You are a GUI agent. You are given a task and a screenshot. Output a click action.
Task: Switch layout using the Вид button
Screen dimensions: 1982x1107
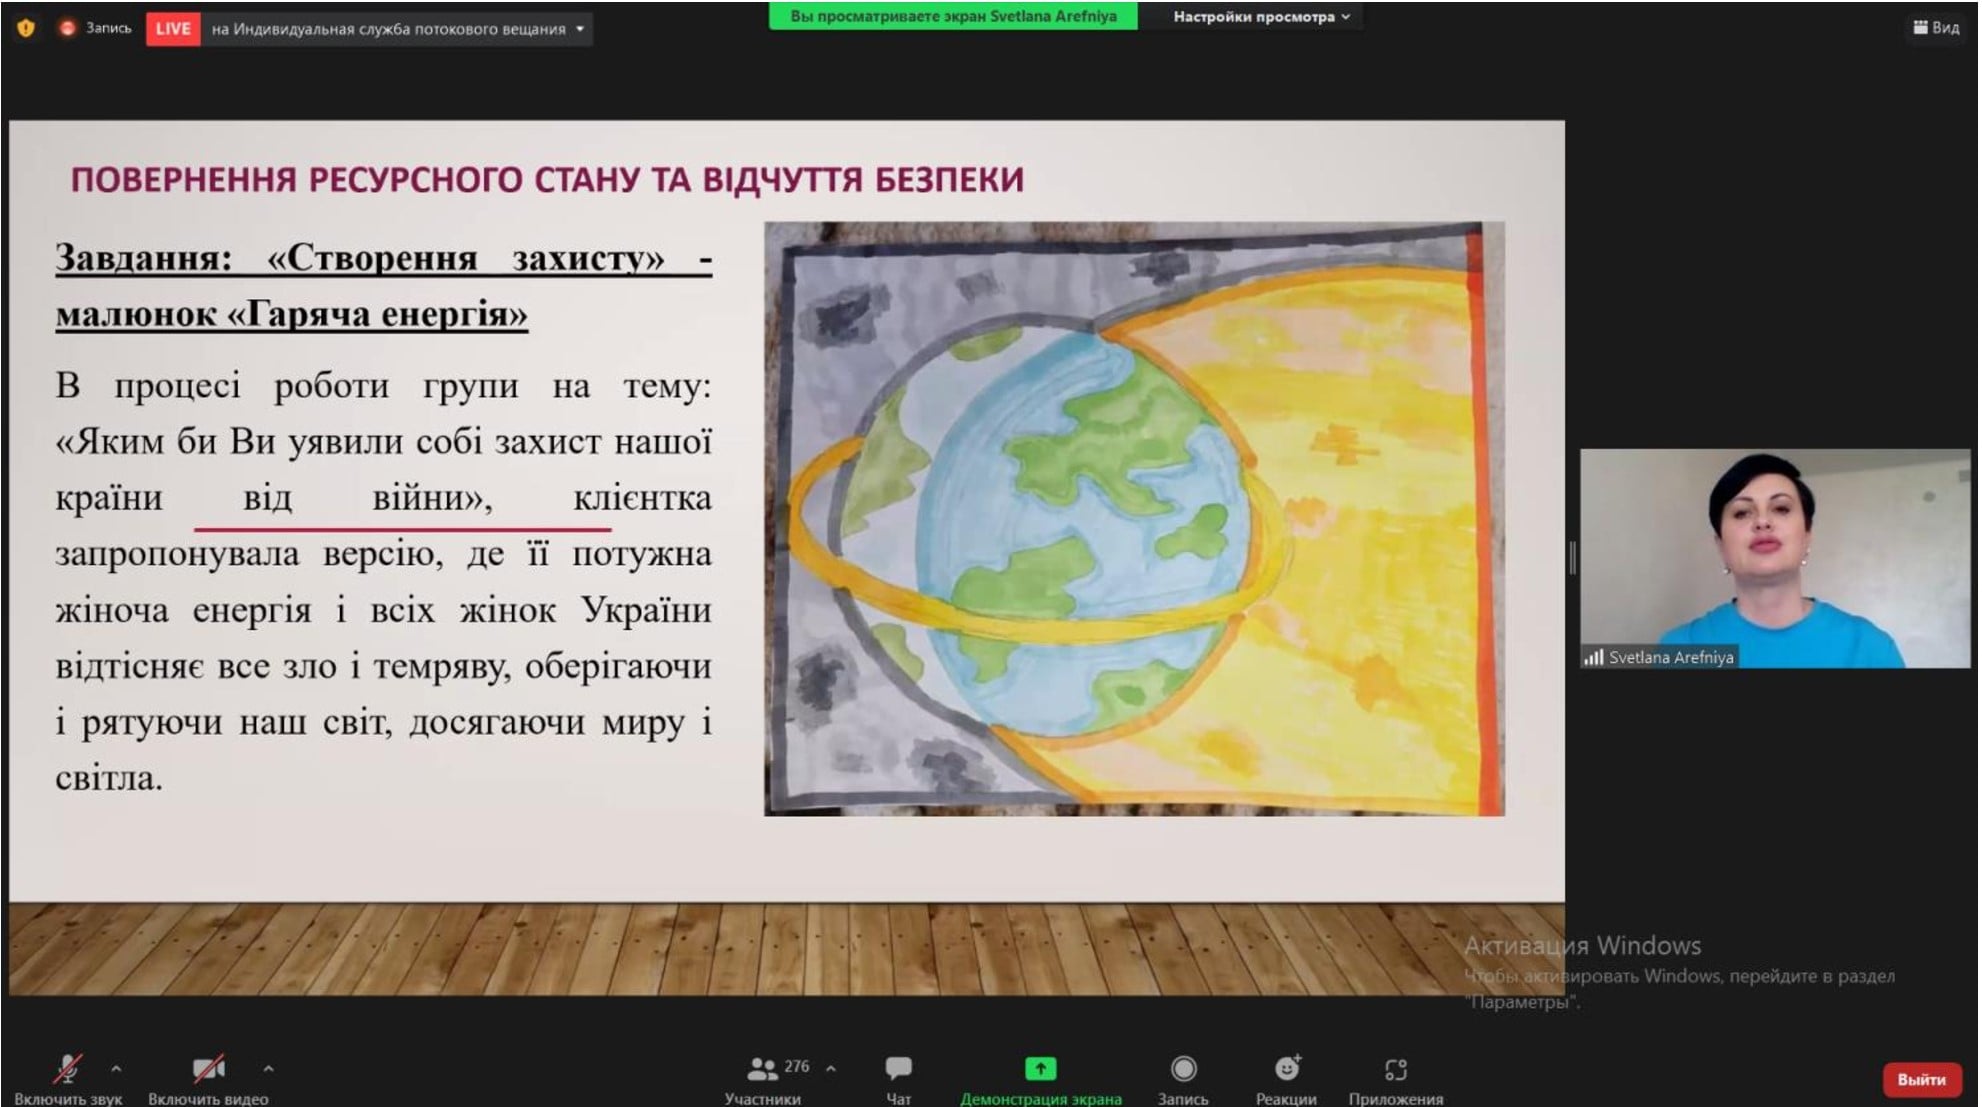(1936, 27)
